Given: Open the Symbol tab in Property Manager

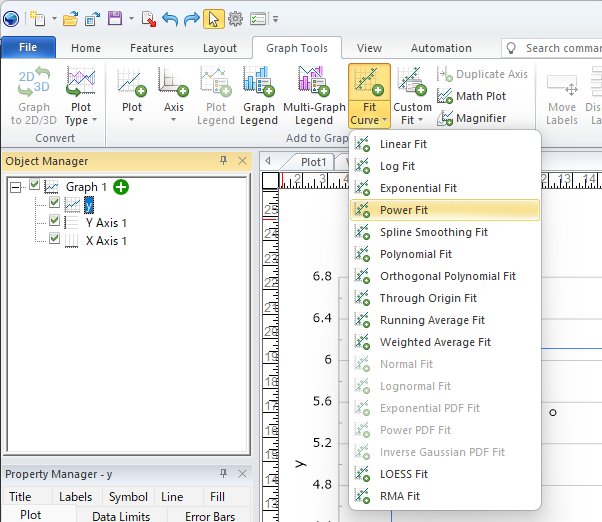Looking at the screenshot, I should [x=128, y=496].
